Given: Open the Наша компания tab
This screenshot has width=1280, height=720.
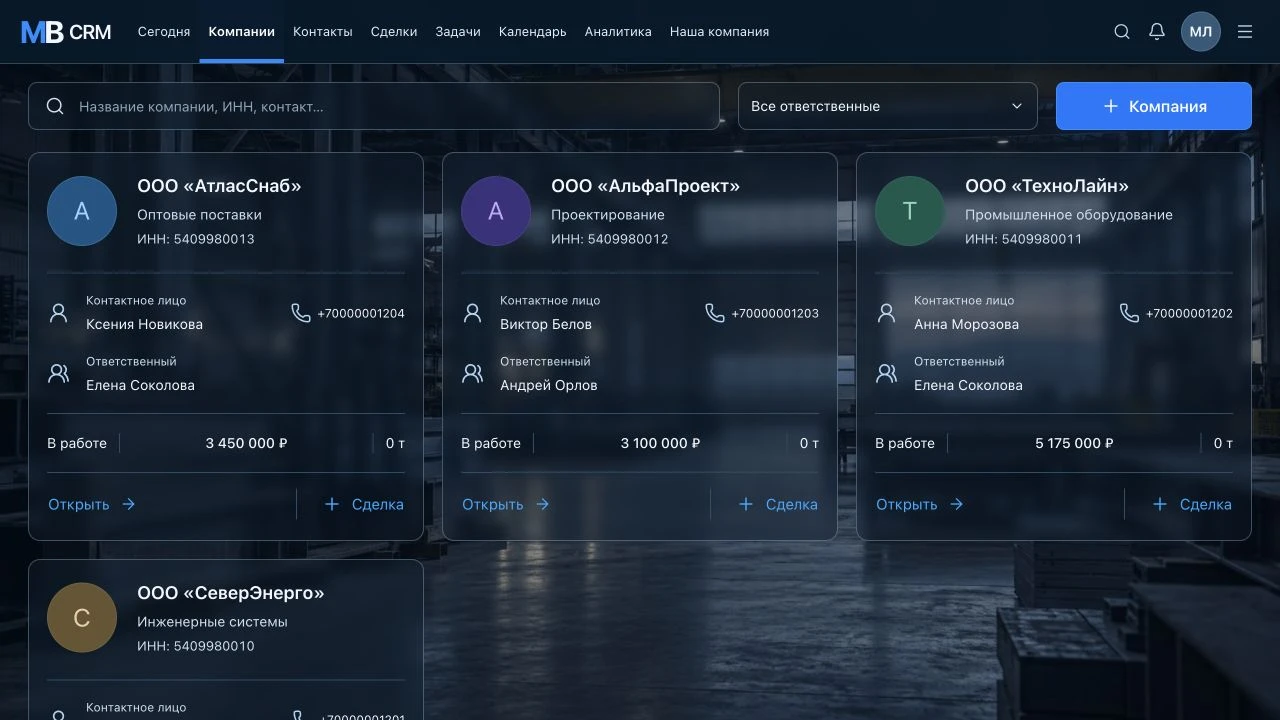Looking at the screenshot, I should pyautogui.click(x=720, y=32).
